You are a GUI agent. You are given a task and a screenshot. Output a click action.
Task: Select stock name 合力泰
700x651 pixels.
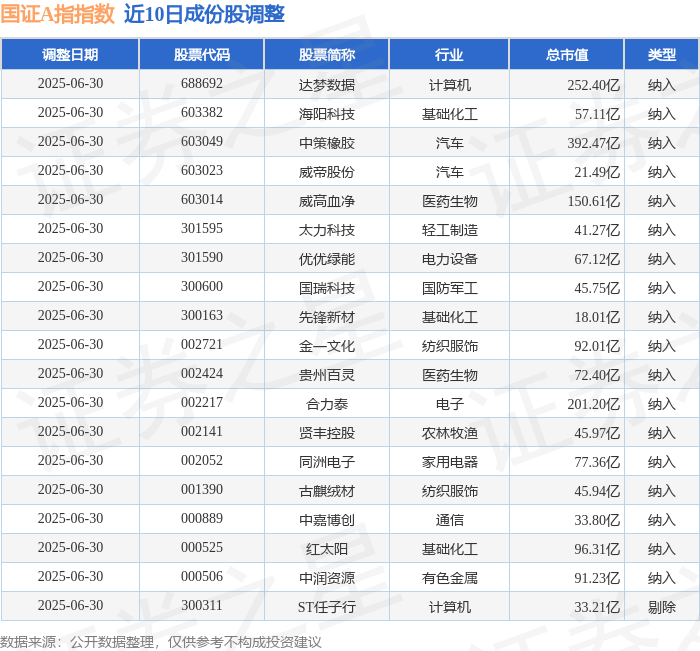[x=327, y=404]
